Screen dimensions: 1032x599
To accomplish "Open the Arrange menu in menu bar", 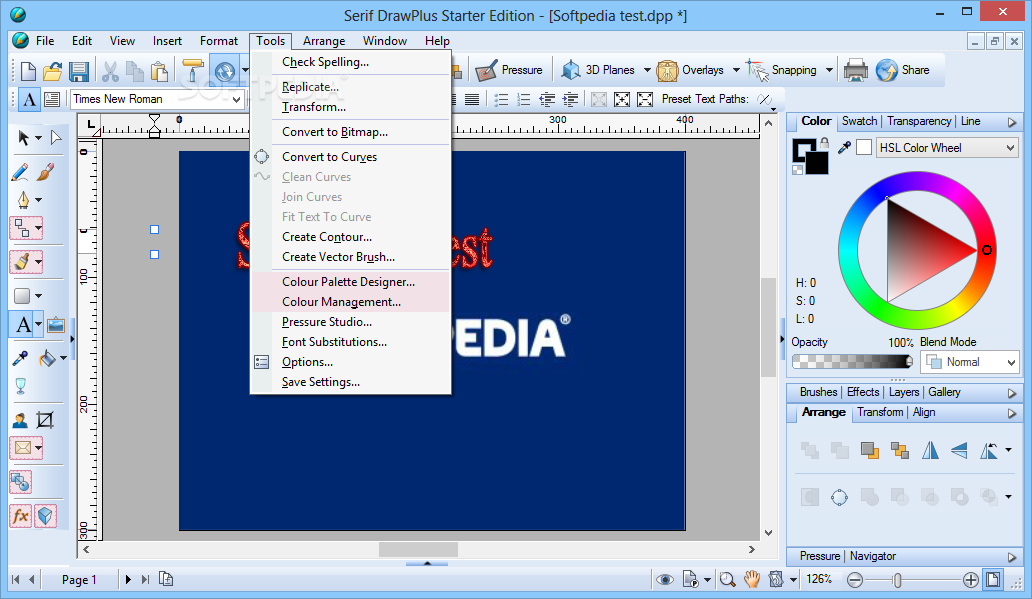I will click(324, 41).
